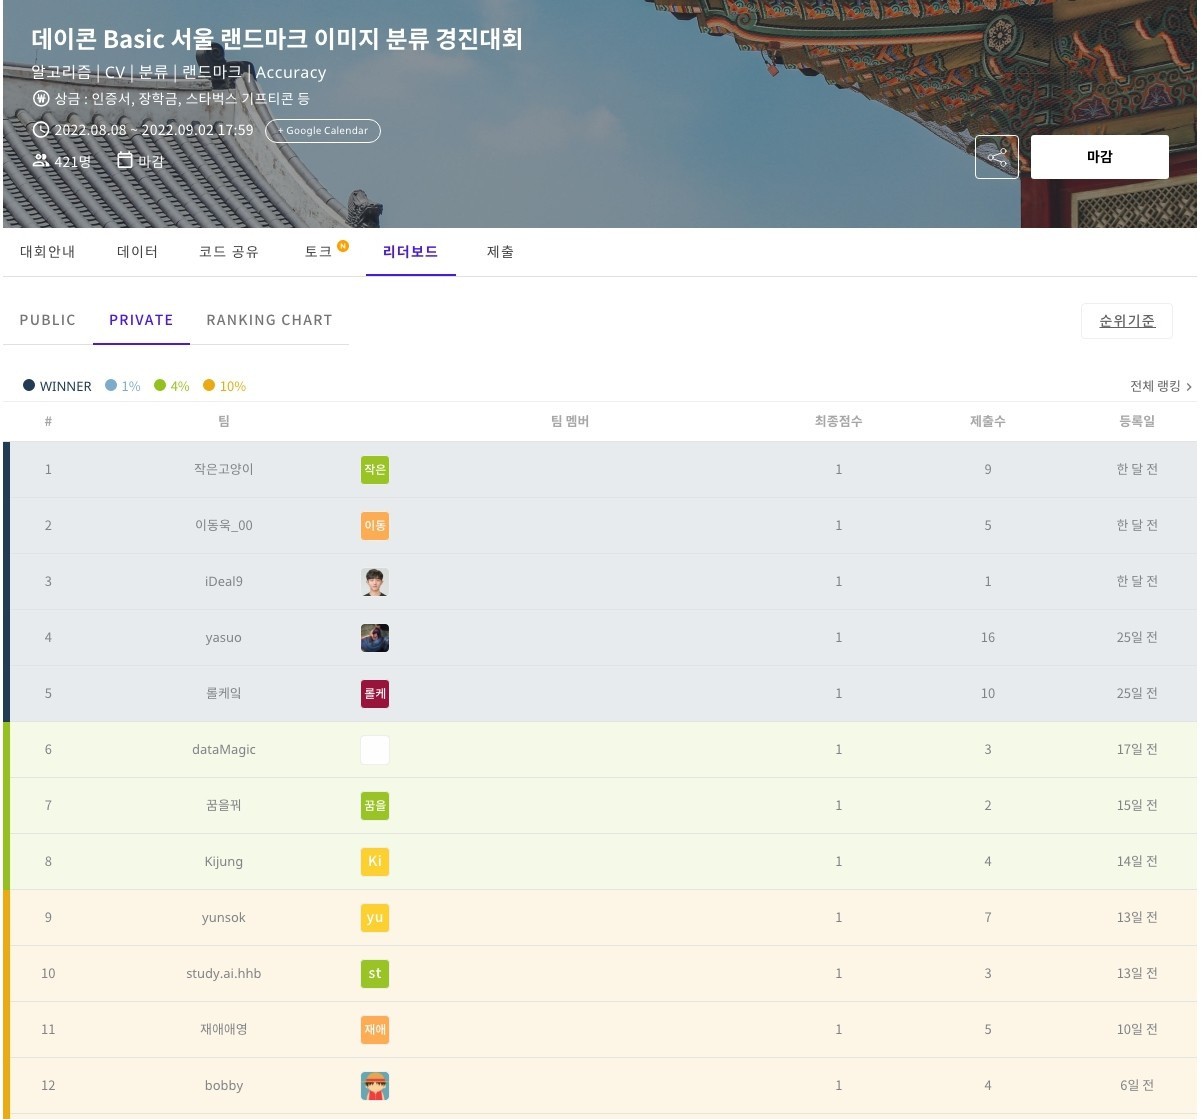Toggle the 4% legend filter

160,385
